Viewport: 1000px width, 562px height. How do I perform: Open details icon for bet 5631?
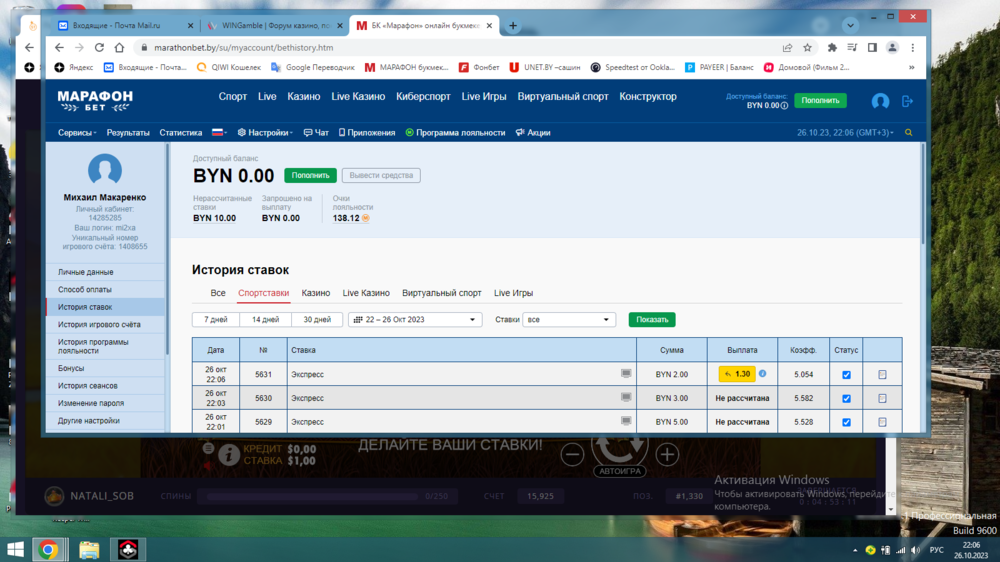[882, 375]
